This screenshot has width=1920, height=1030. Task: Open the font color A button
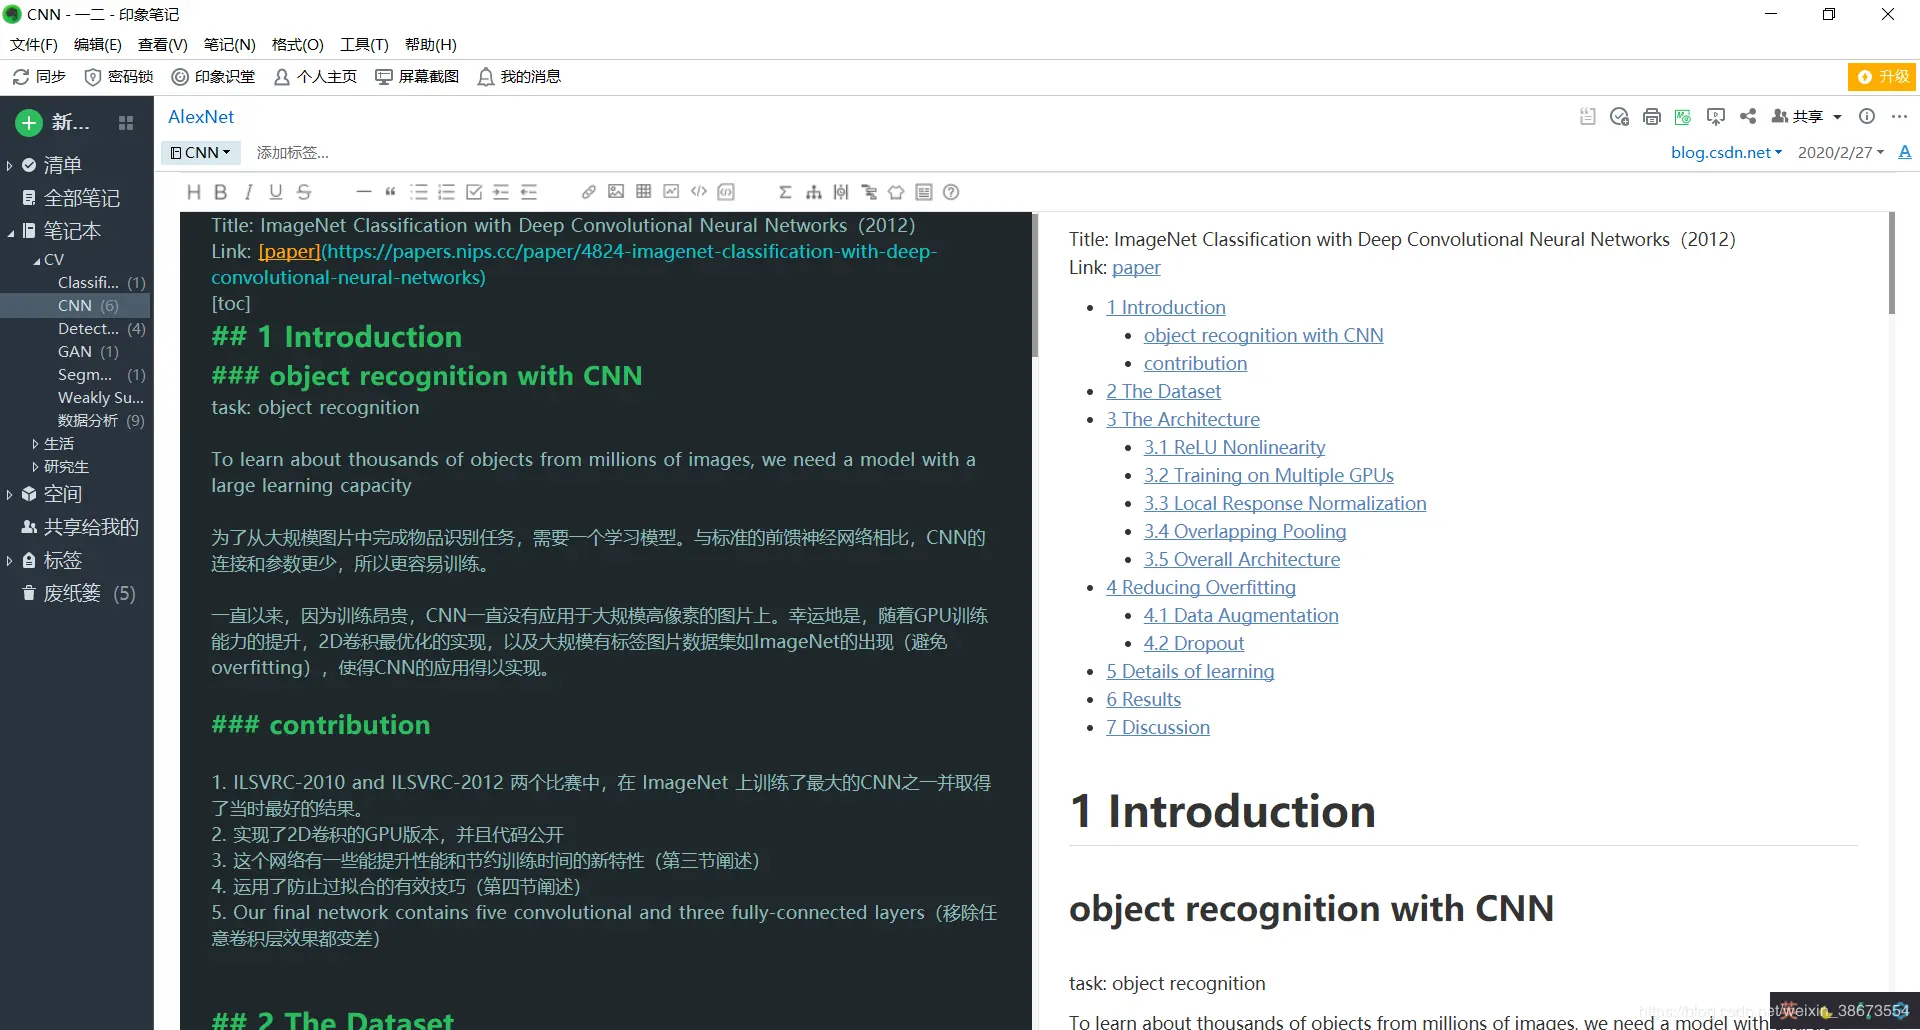click(x=1905, y=152)
